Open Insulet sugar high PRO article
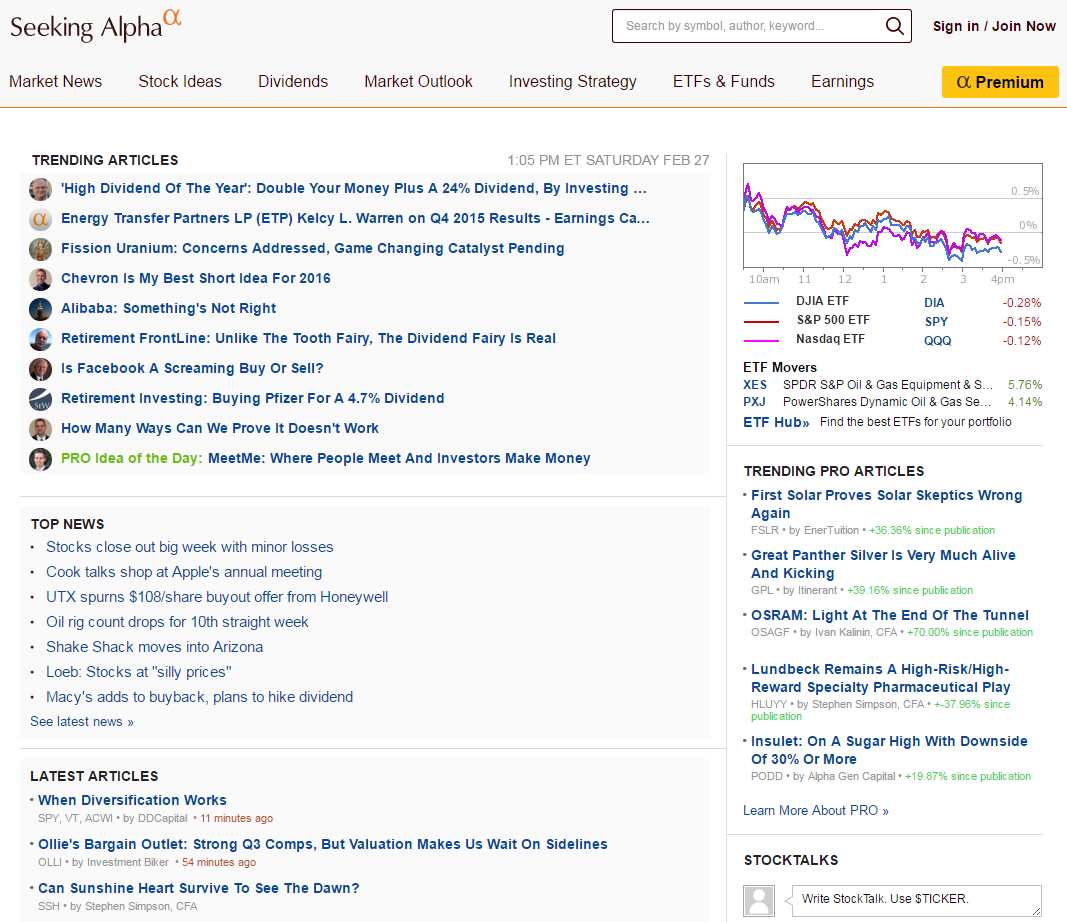The image size is (1067, 922). 889,751
